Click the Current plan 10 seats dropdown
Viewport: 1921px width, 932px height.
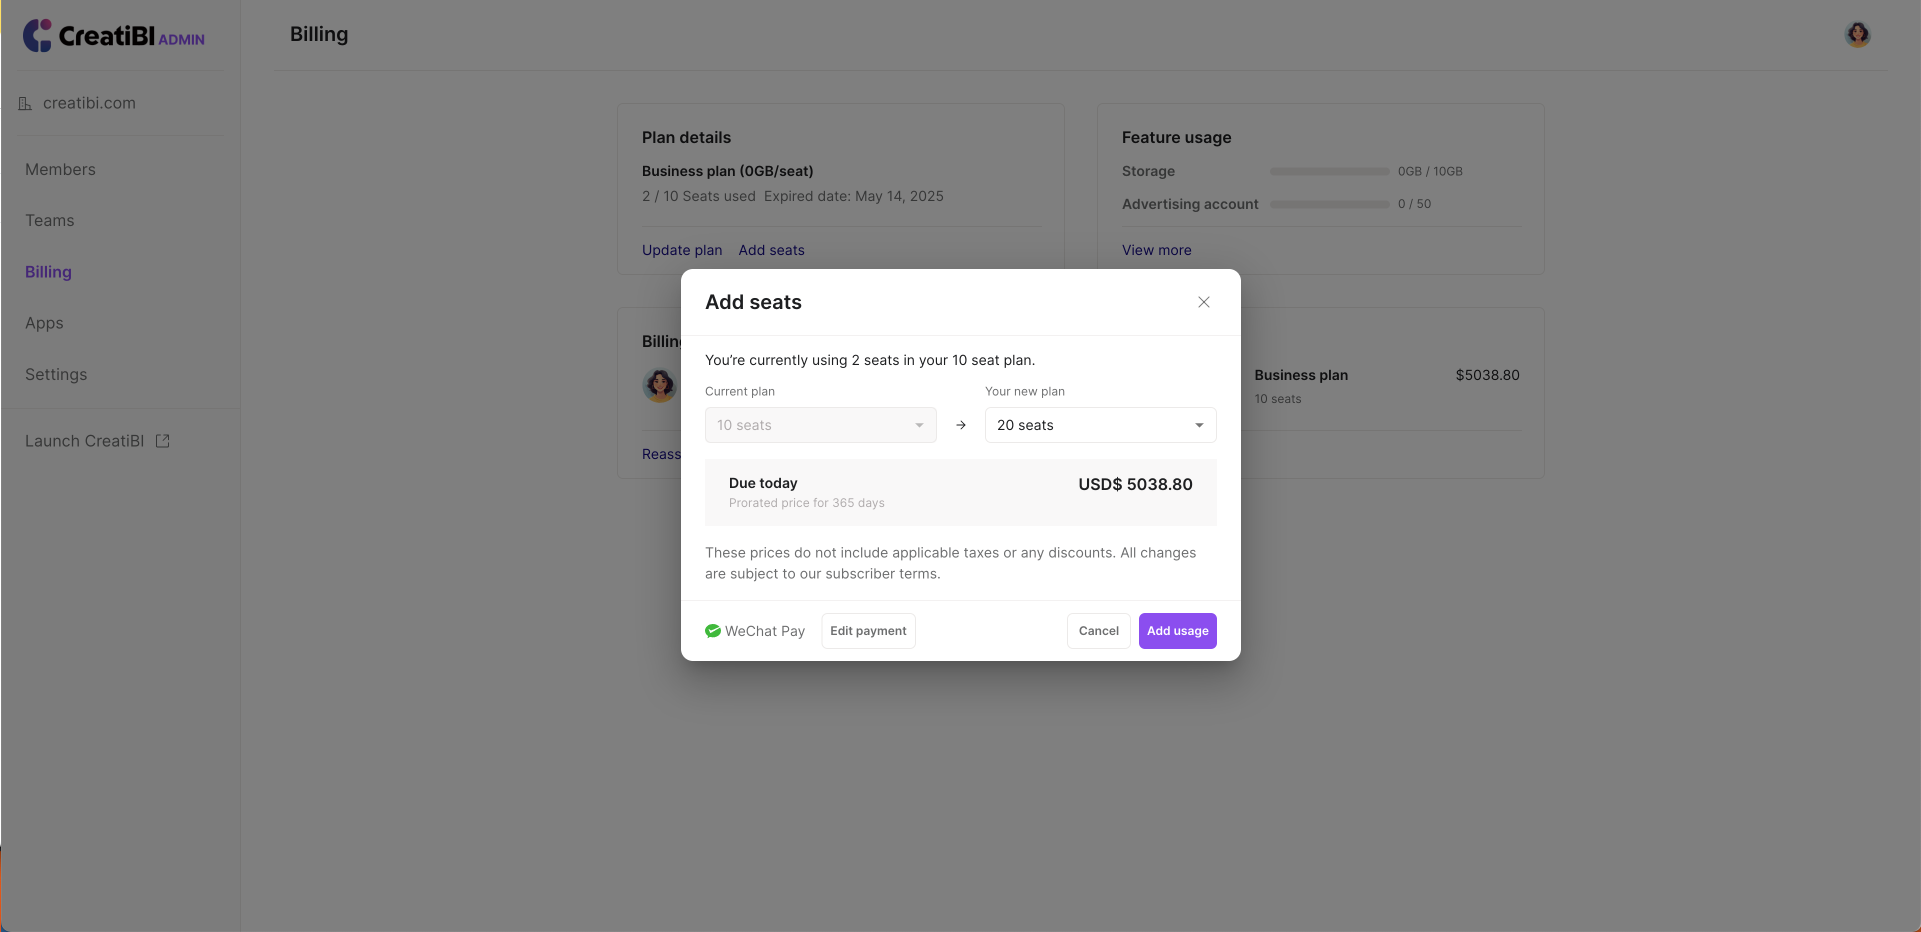(x=820, y=425)
